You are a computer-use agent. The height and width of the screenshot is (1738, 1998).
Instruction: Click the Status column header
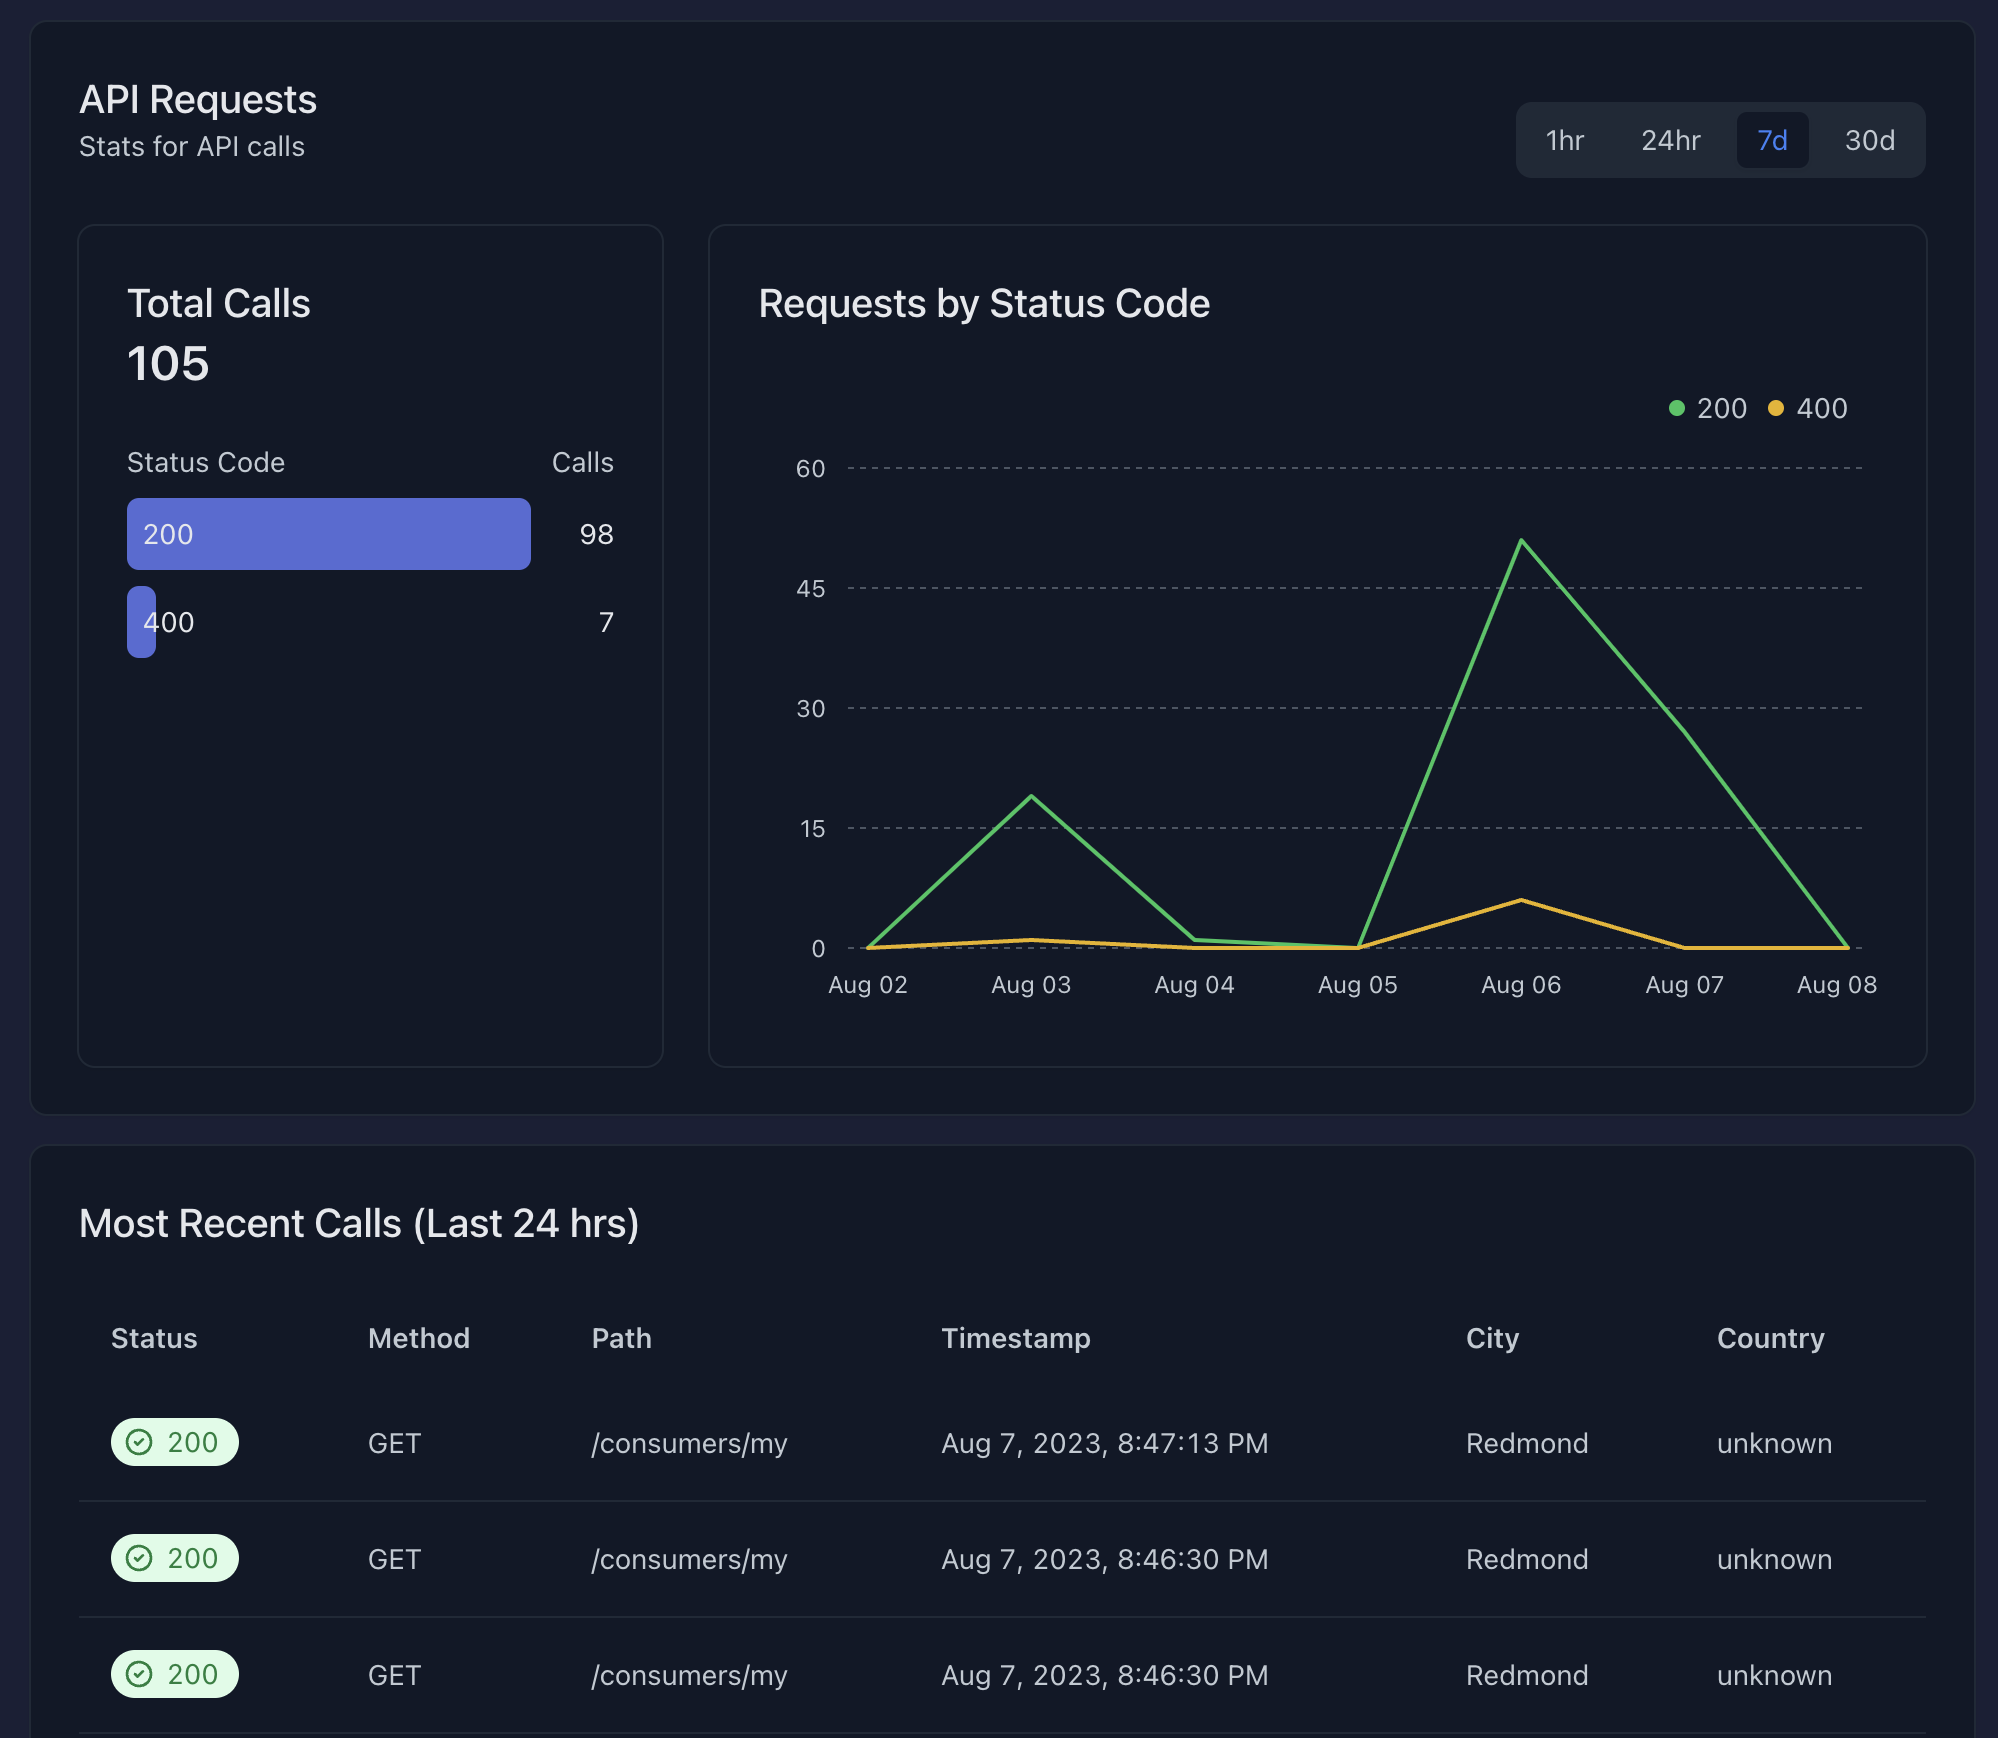click(x=154, y=1338)
